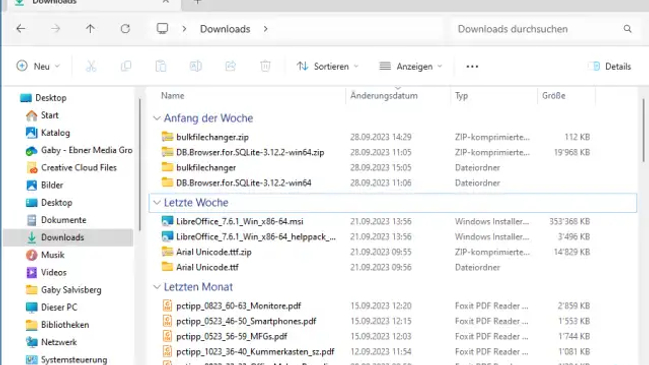Open Katalog in the navigation pane

click(x=48, y=133)
